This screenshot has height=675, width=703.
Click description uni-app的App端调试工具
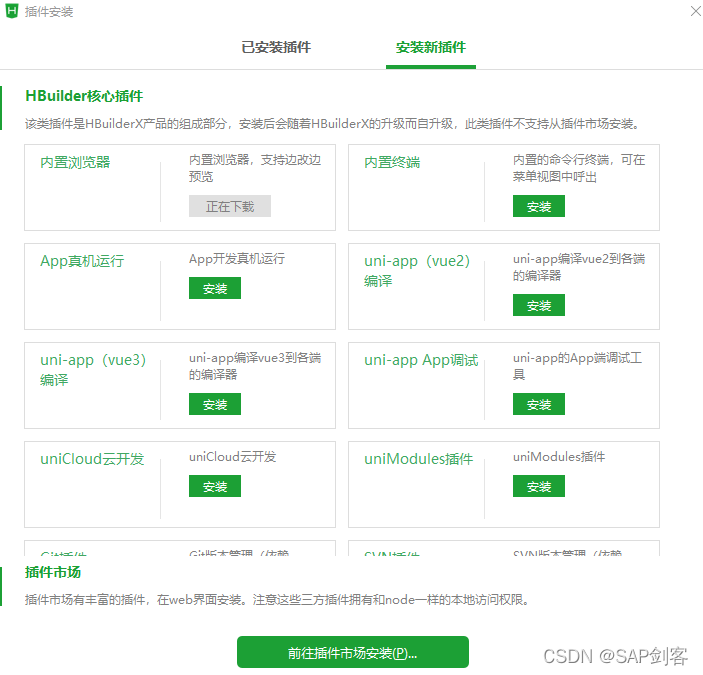coord(577,366)
